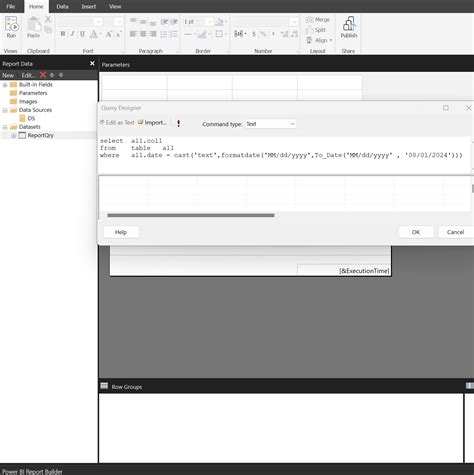The image size is (474, 475).
Task: Click inside the SQL query text editor
Action: tap(284, 154)
